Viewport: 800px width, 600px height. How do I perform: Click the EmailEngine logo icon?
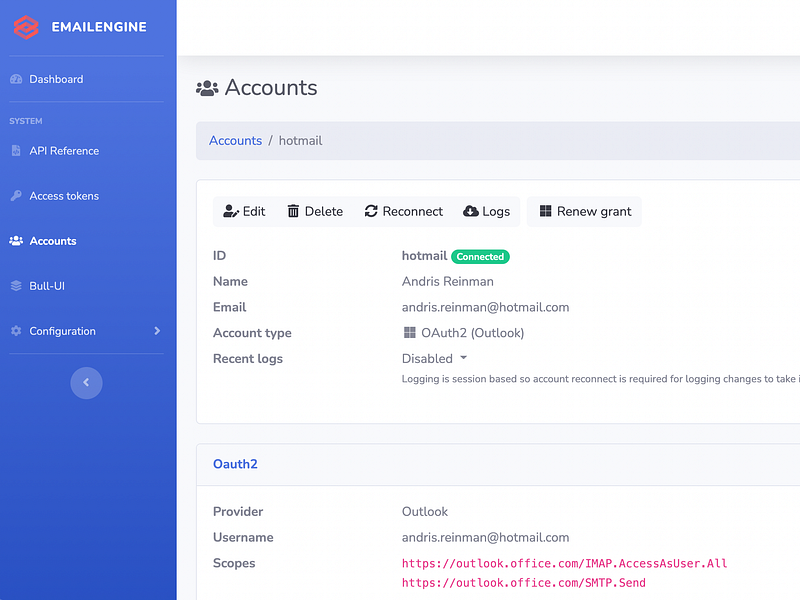click(26, 27)
